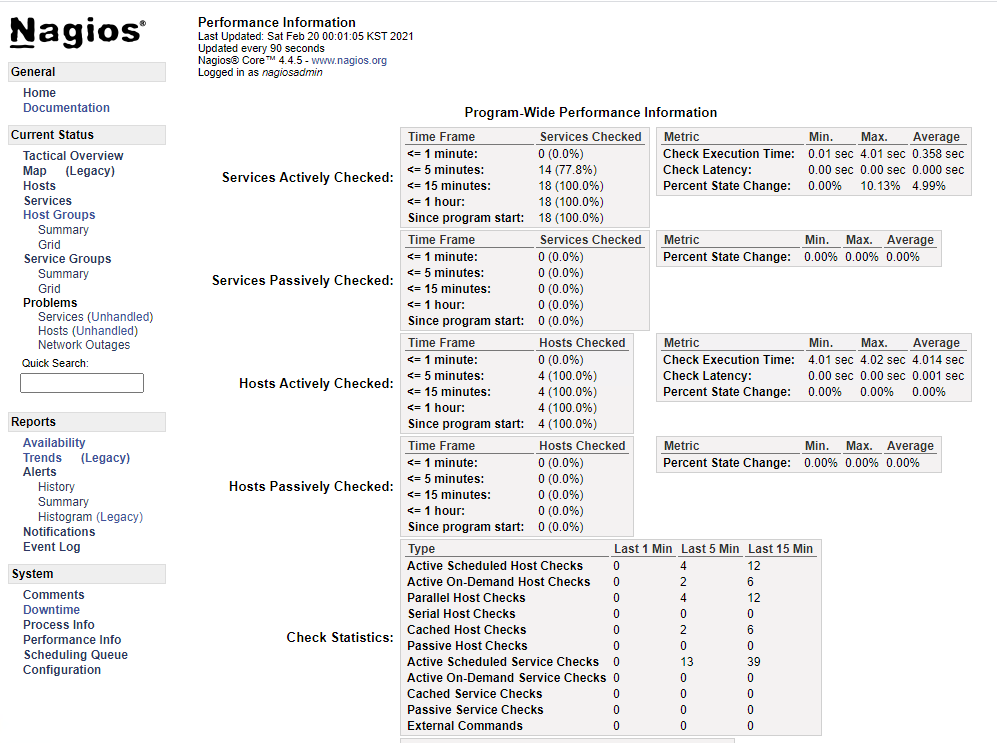Open the Configuration page
The image size is (997, 743).
(x=62, y=670)
